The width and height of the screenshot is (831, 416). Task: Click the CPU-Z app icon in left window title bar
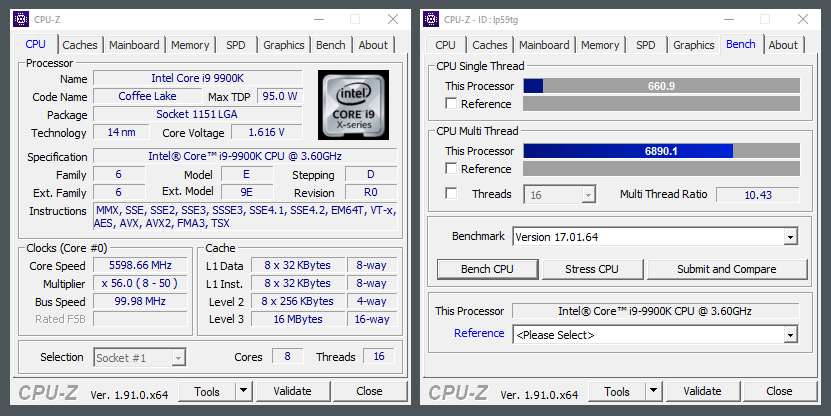pyautogui.click(x=21, y=19)
